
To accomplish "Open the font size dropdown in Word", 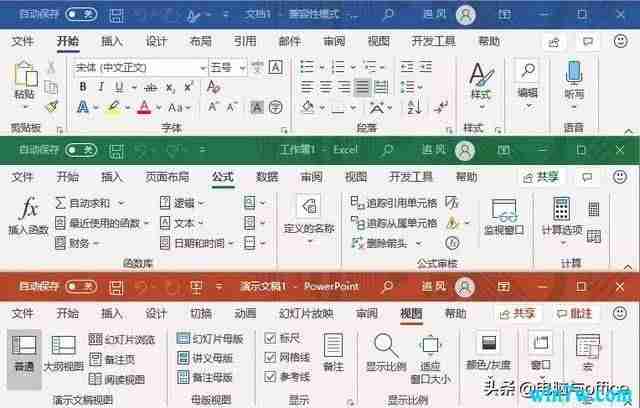I will 242,67.
